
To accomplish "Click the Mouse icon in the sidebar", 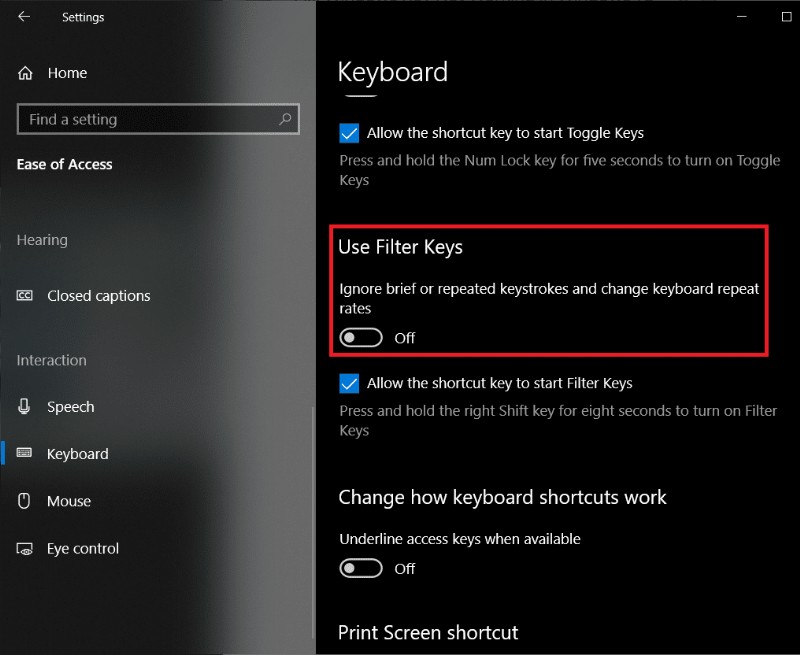I will [x=23, y=501].
